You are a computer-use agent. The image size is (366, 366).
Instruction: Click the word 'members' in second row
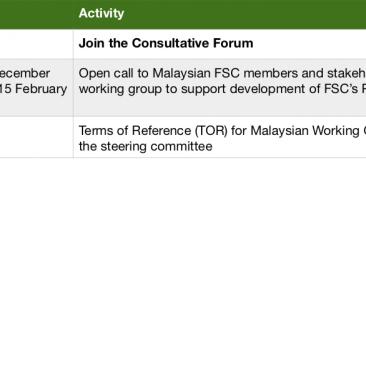coord(270,73)
